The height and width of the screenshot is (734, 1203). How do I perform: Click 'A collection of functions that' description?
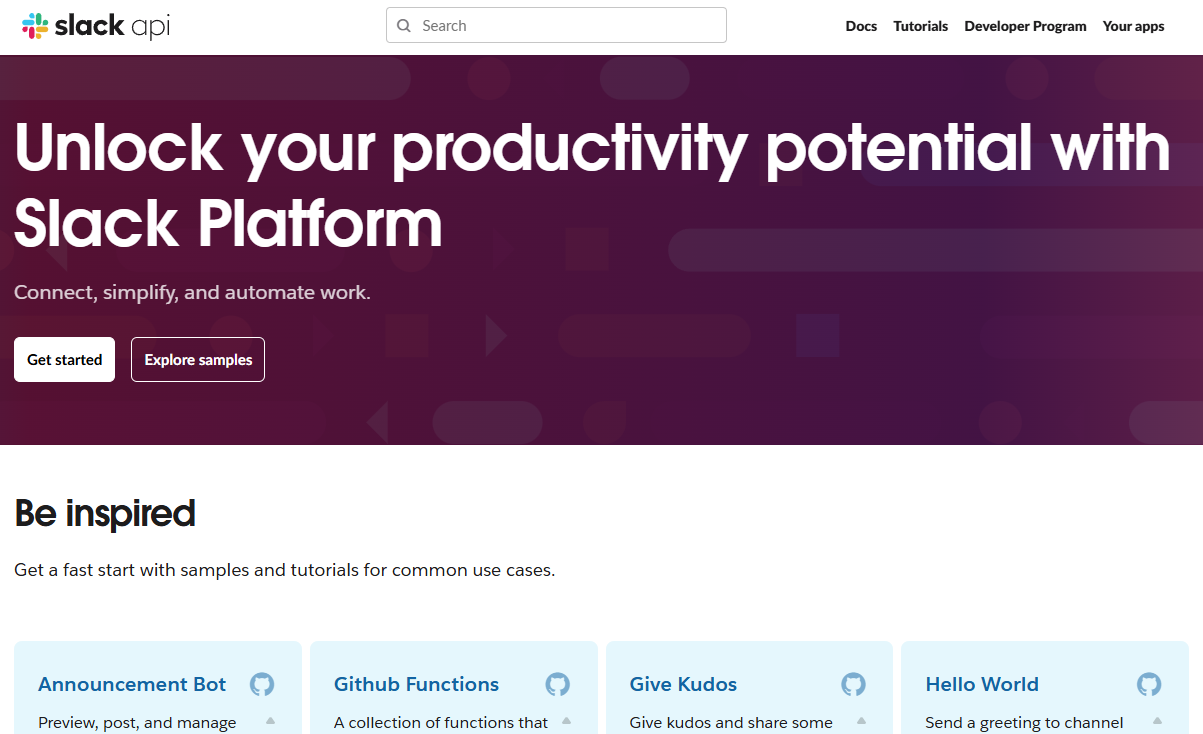[x=441, y=722]
